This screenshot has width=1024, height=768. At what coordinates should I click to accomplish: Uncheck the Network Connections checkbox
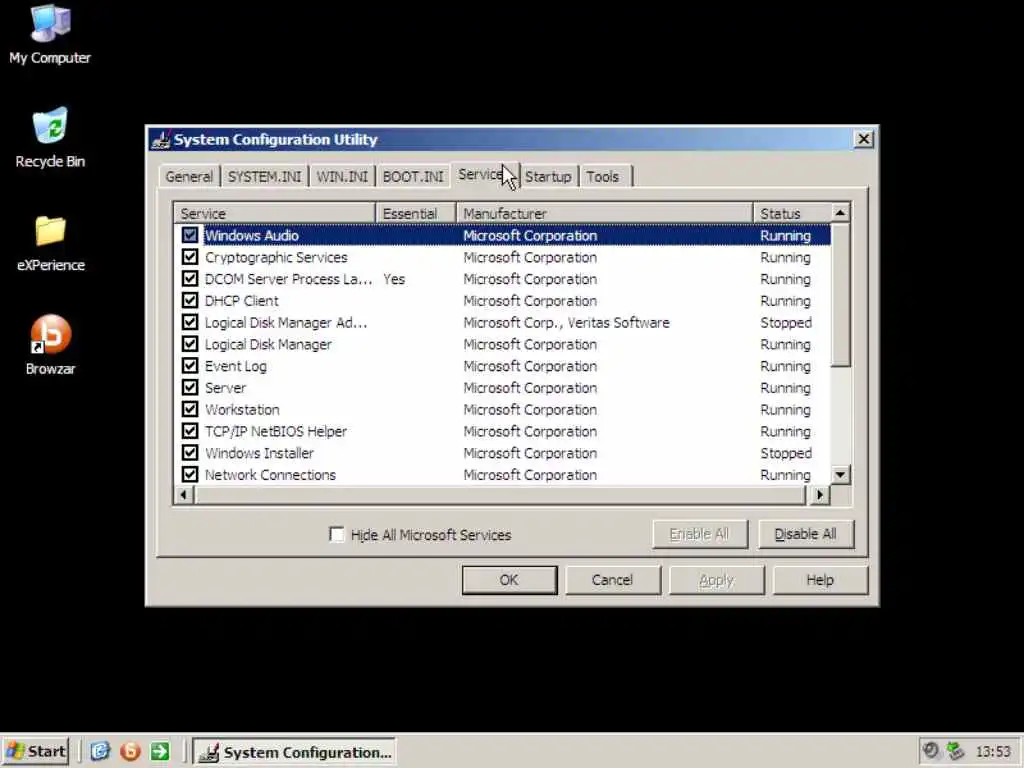[190, 475]
